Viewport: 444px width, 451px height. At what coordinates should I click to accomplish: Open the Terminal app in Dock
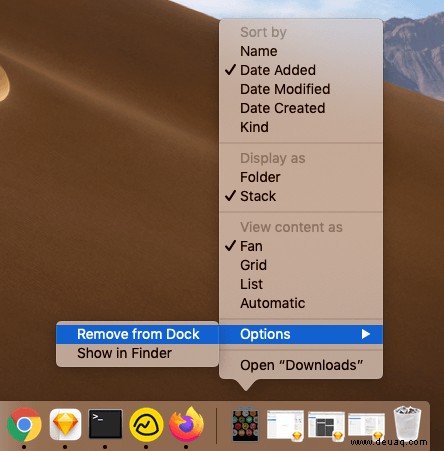[x=105, y=424]
